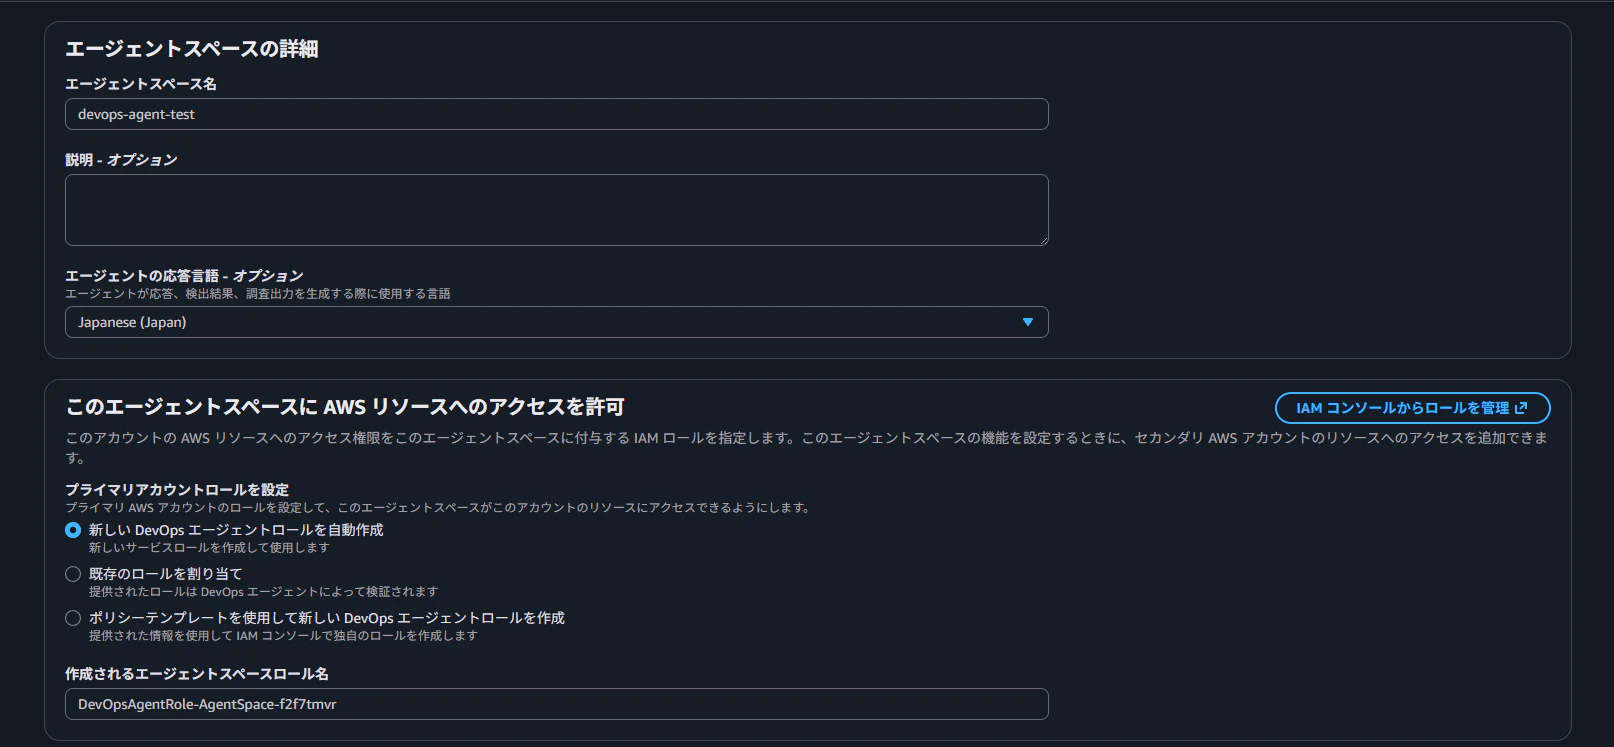Click 新しいサービスロールを作成して使用します description
Screen dimensions: 1614x747
(209, 548)
